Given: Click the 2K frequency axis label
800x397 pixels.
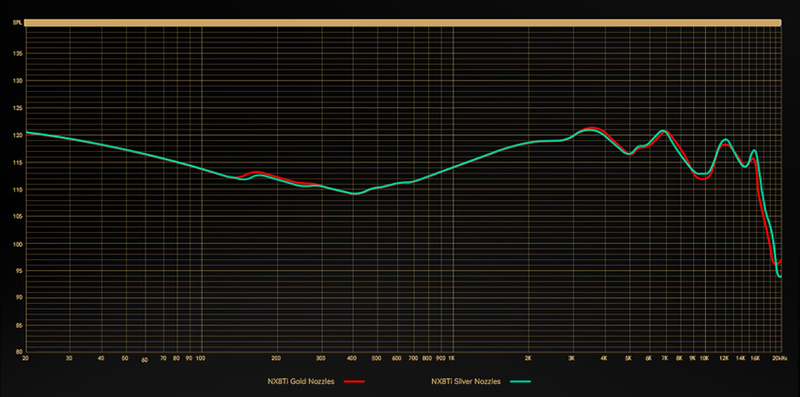Looking at the screenshot, I should [x=528, y=358].
